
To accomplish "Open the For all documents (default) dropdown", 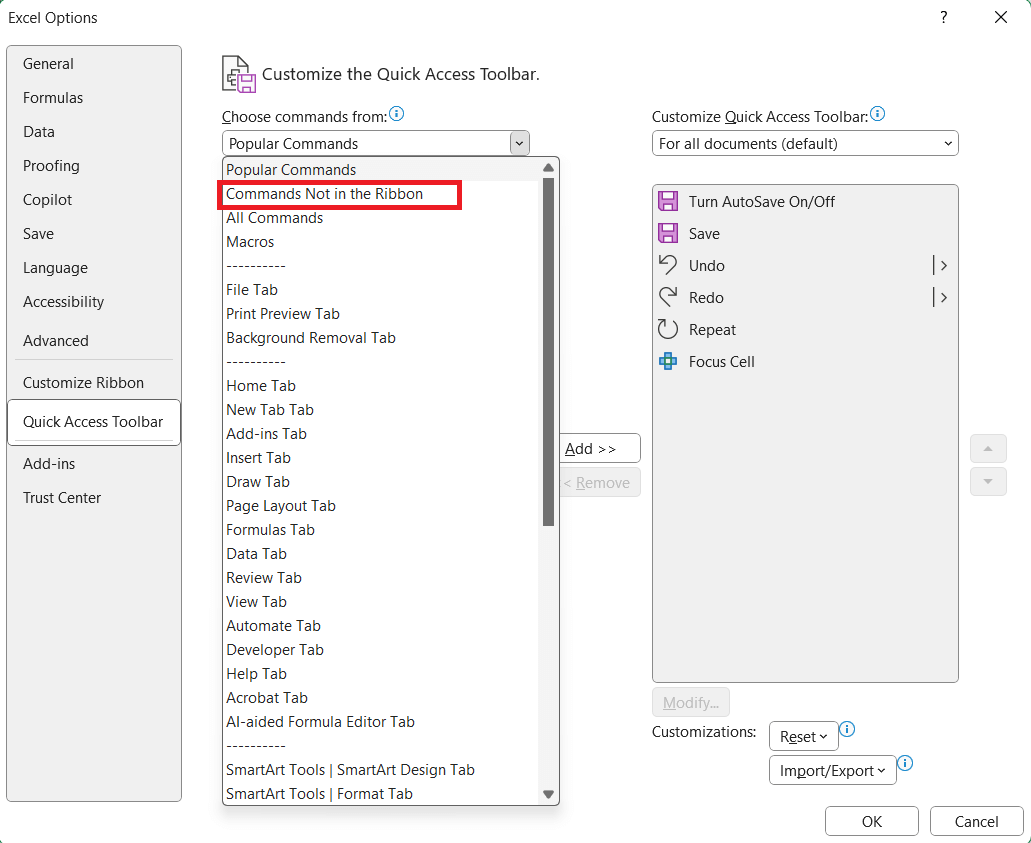I will [x=805, y=143].
